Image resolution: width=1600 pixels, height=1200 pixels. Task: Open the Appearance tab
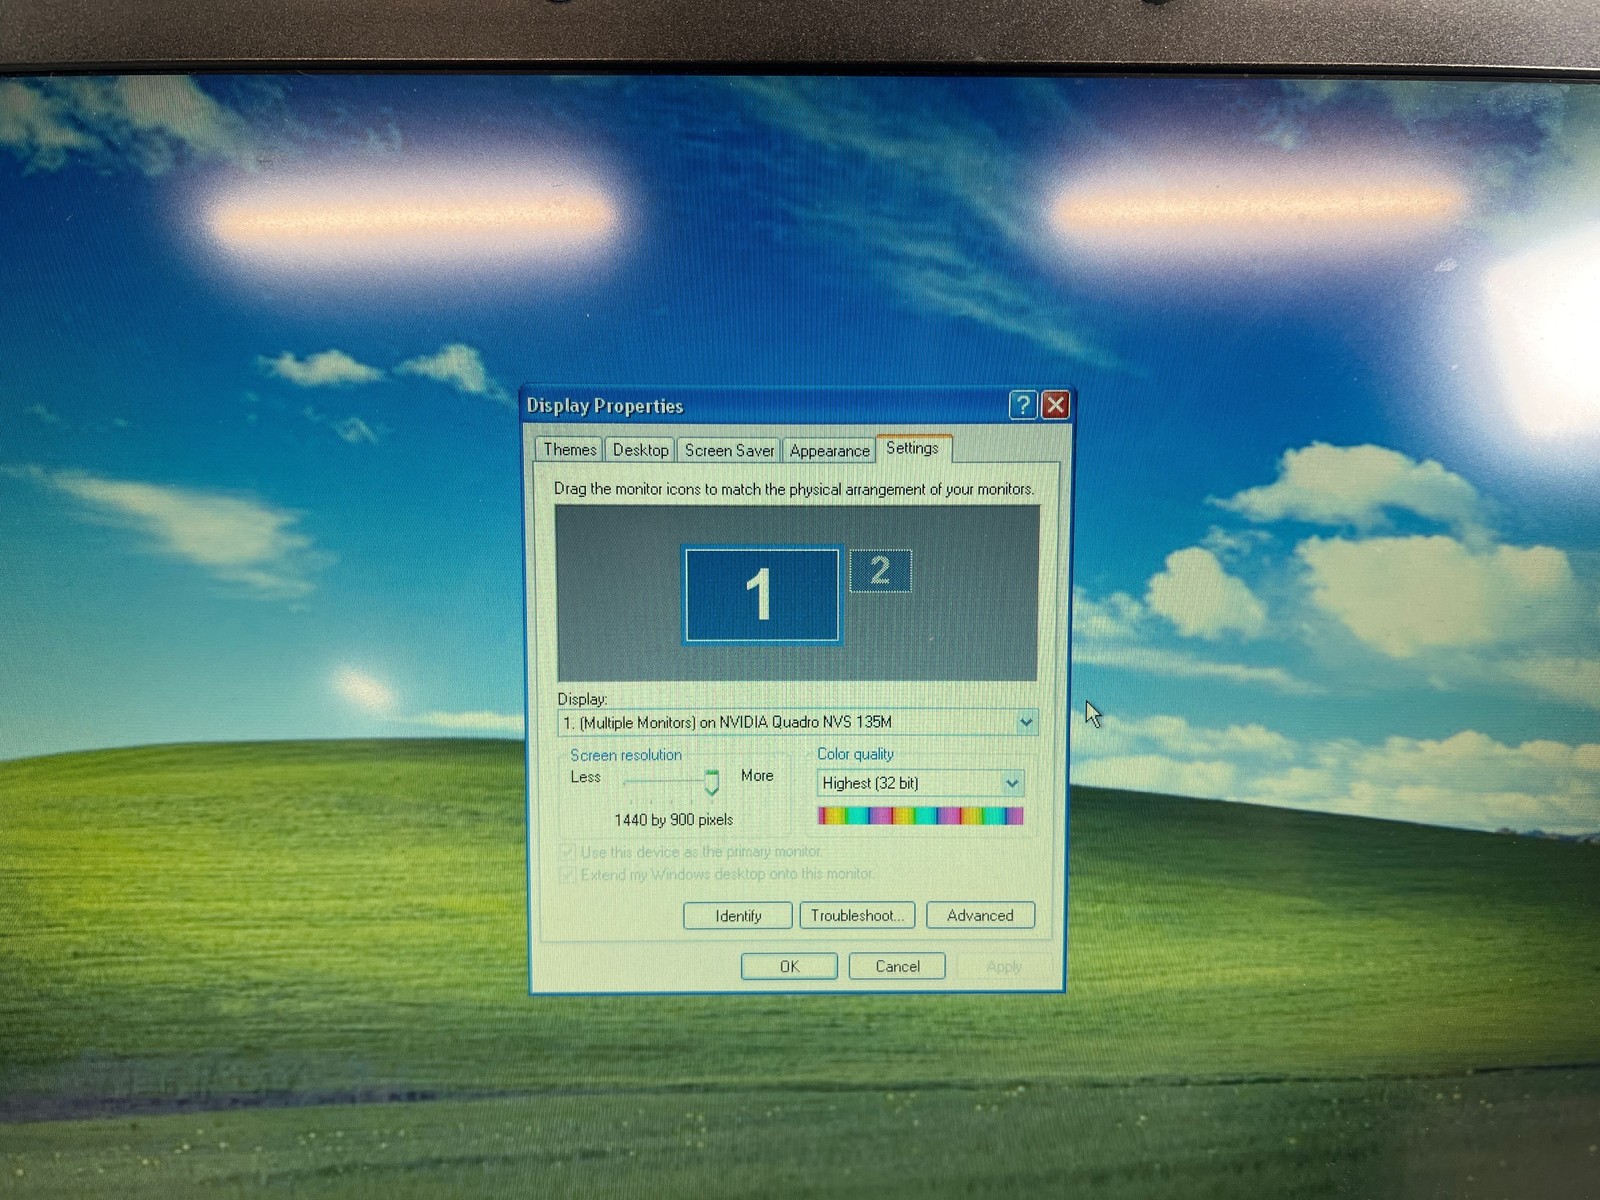click(x=829, y=451)
